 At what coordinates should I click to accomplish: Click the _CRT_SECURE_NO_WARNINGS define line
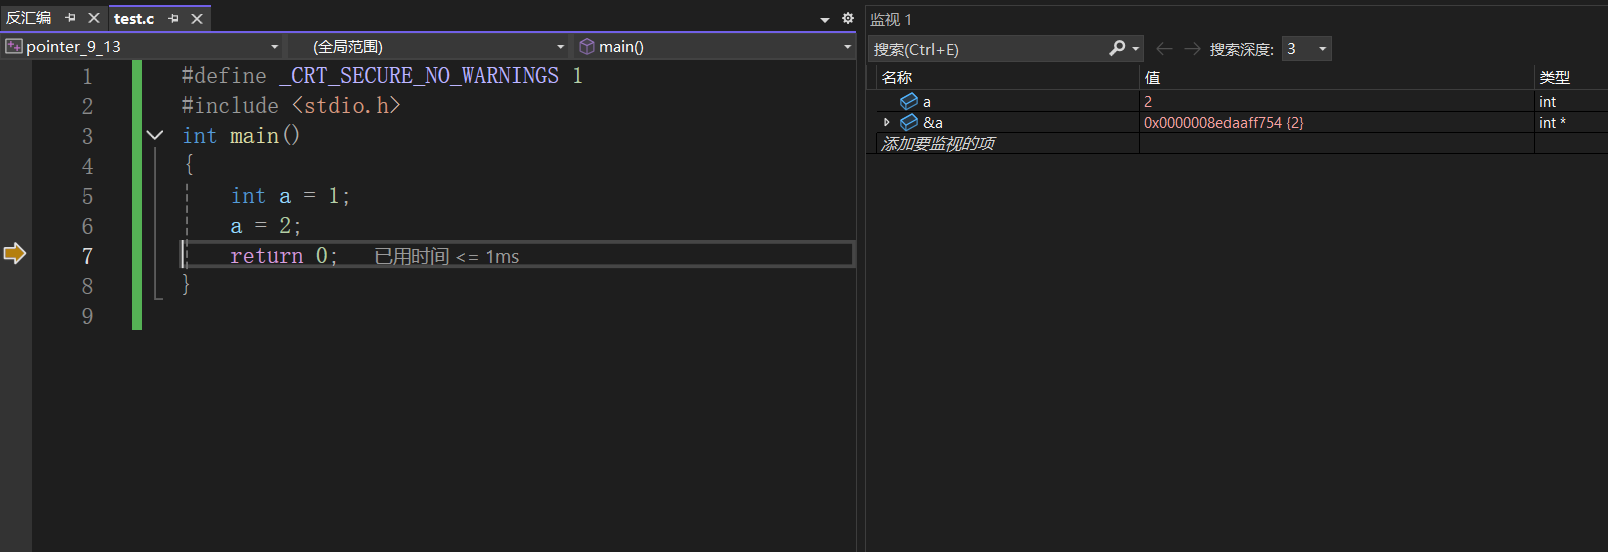(382, 75)
